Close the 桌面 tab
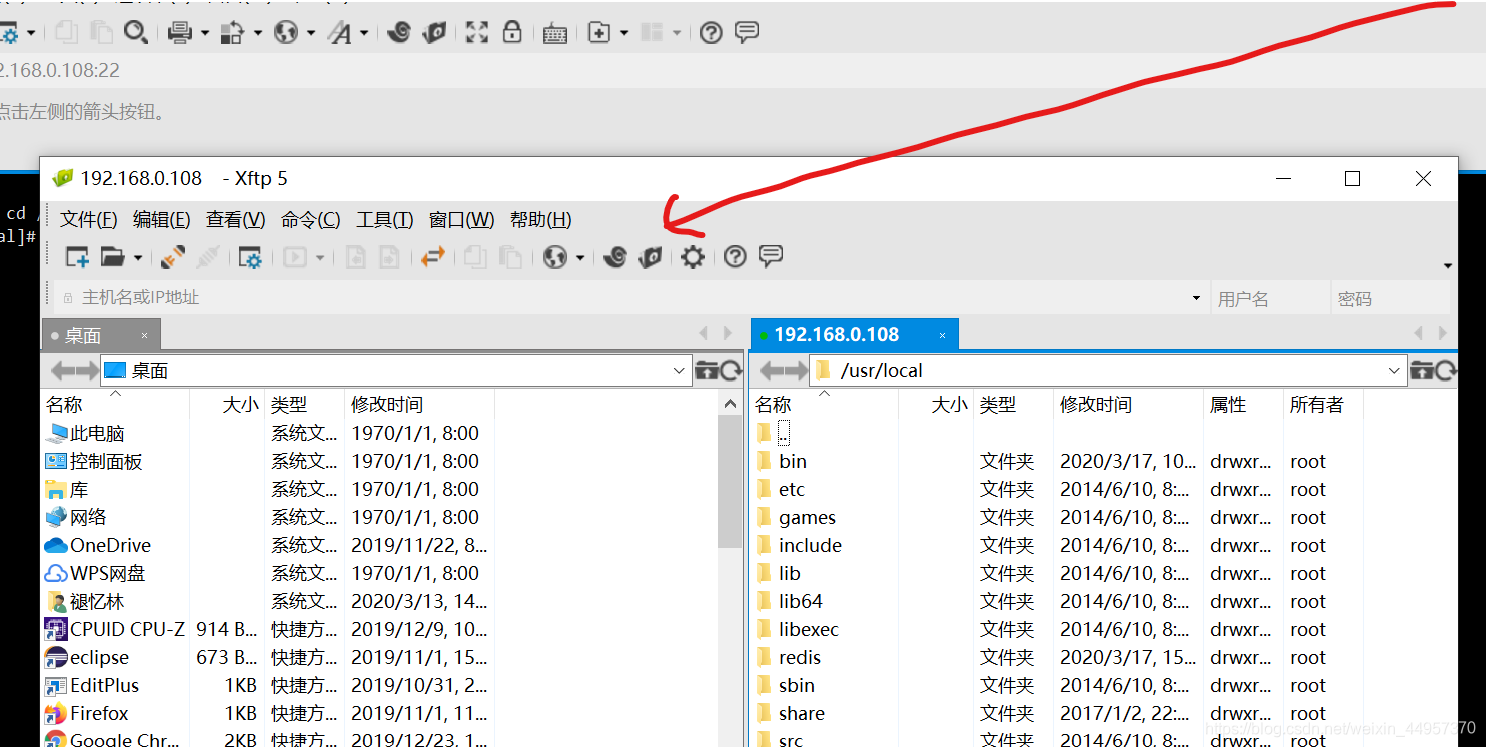The height and width of the screenshot is (747, 1486). pos(145,336)
